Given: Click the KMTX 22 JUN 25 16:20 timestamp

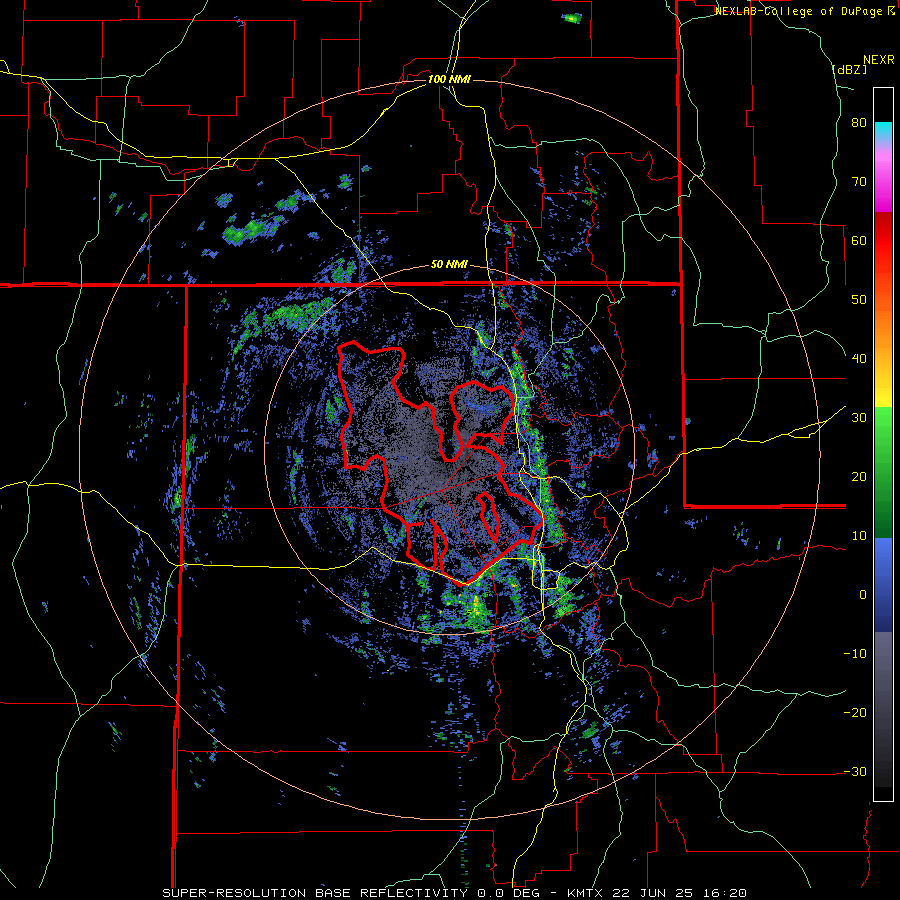Looking at the screenshot, I should [657, 893].
